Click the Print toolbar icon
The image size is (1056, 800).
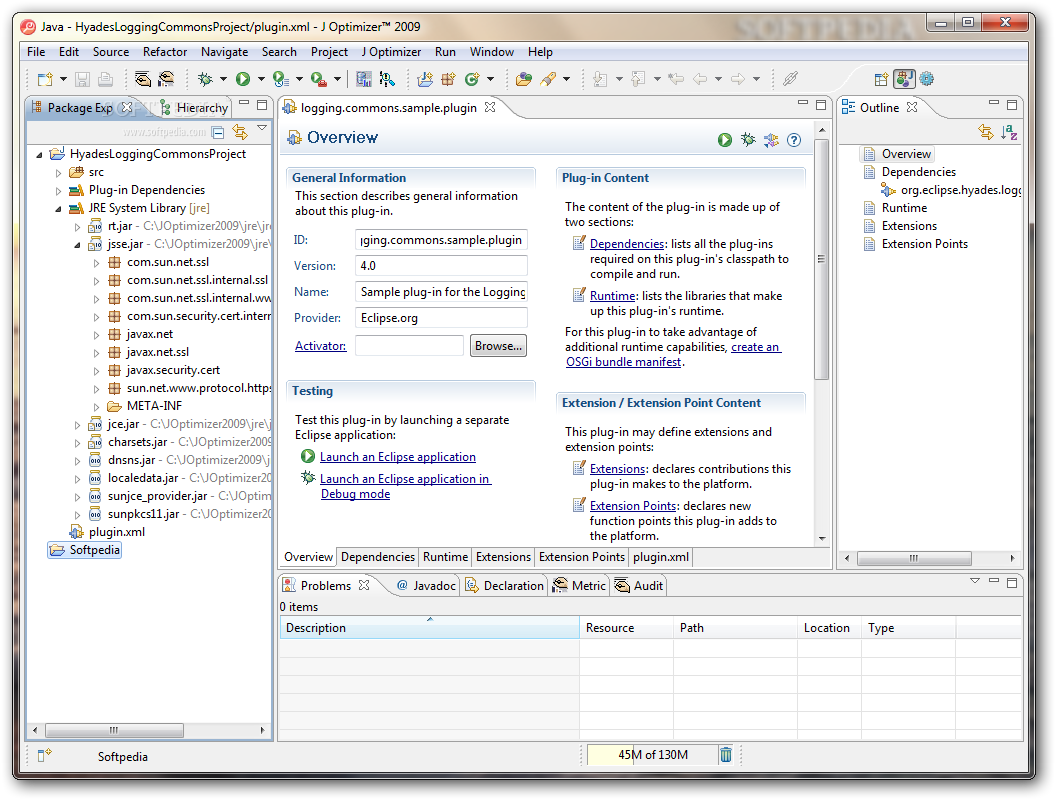pos(105,79)
